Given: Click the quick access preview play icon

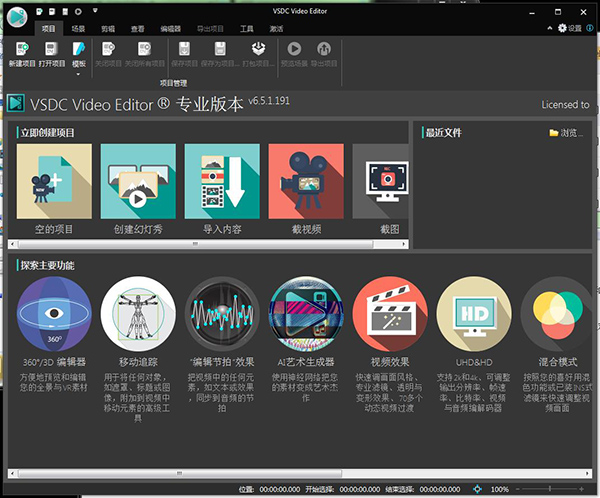Looking at the screenshot, I should click(78, 11).
